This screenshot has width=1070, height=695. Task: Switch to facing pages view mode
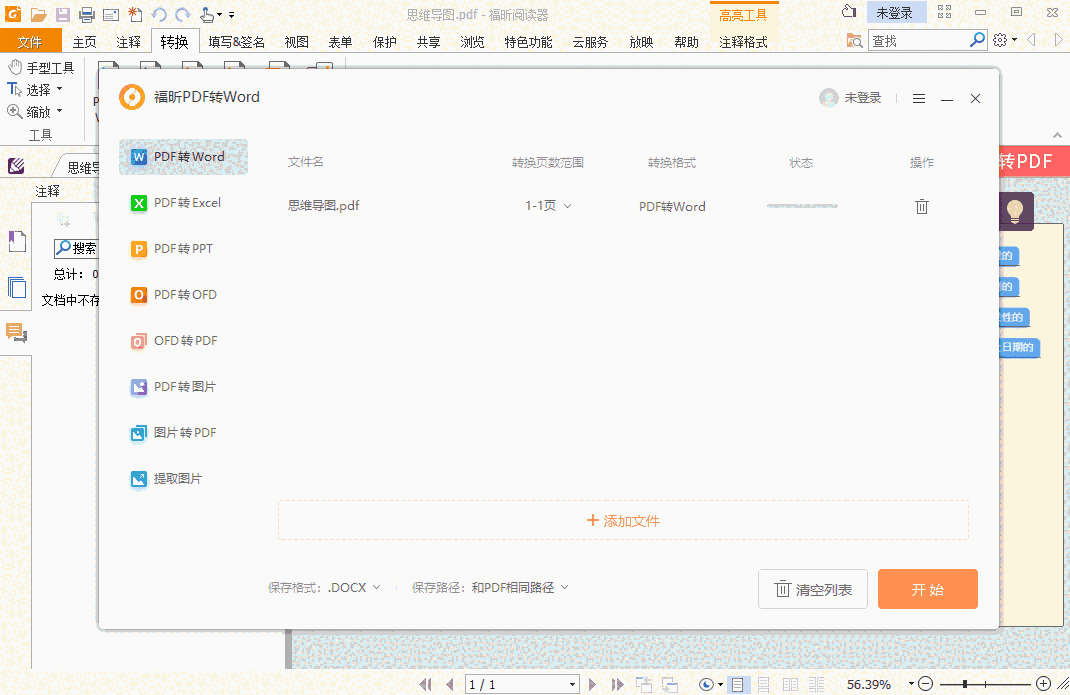click(x=790, y=684)
